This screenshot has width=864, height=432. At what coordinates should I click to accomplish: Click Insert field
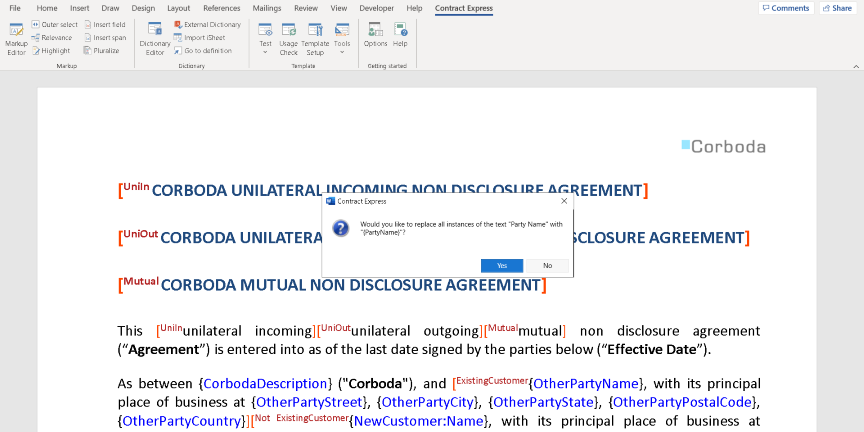pyautogui.click(x=105, y=24)
